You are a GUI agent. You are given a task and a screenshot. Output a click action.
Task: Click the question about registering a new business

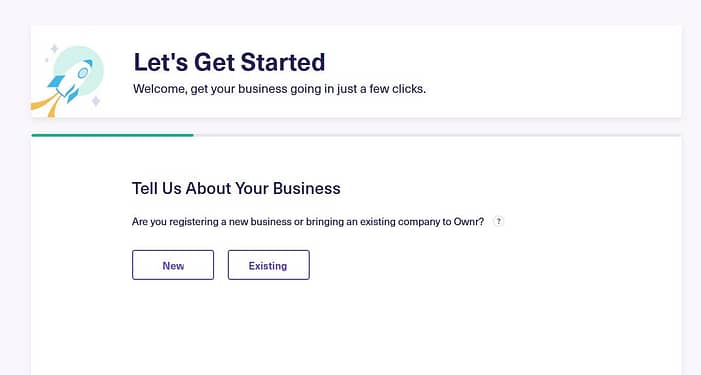[x=308, y=222]
